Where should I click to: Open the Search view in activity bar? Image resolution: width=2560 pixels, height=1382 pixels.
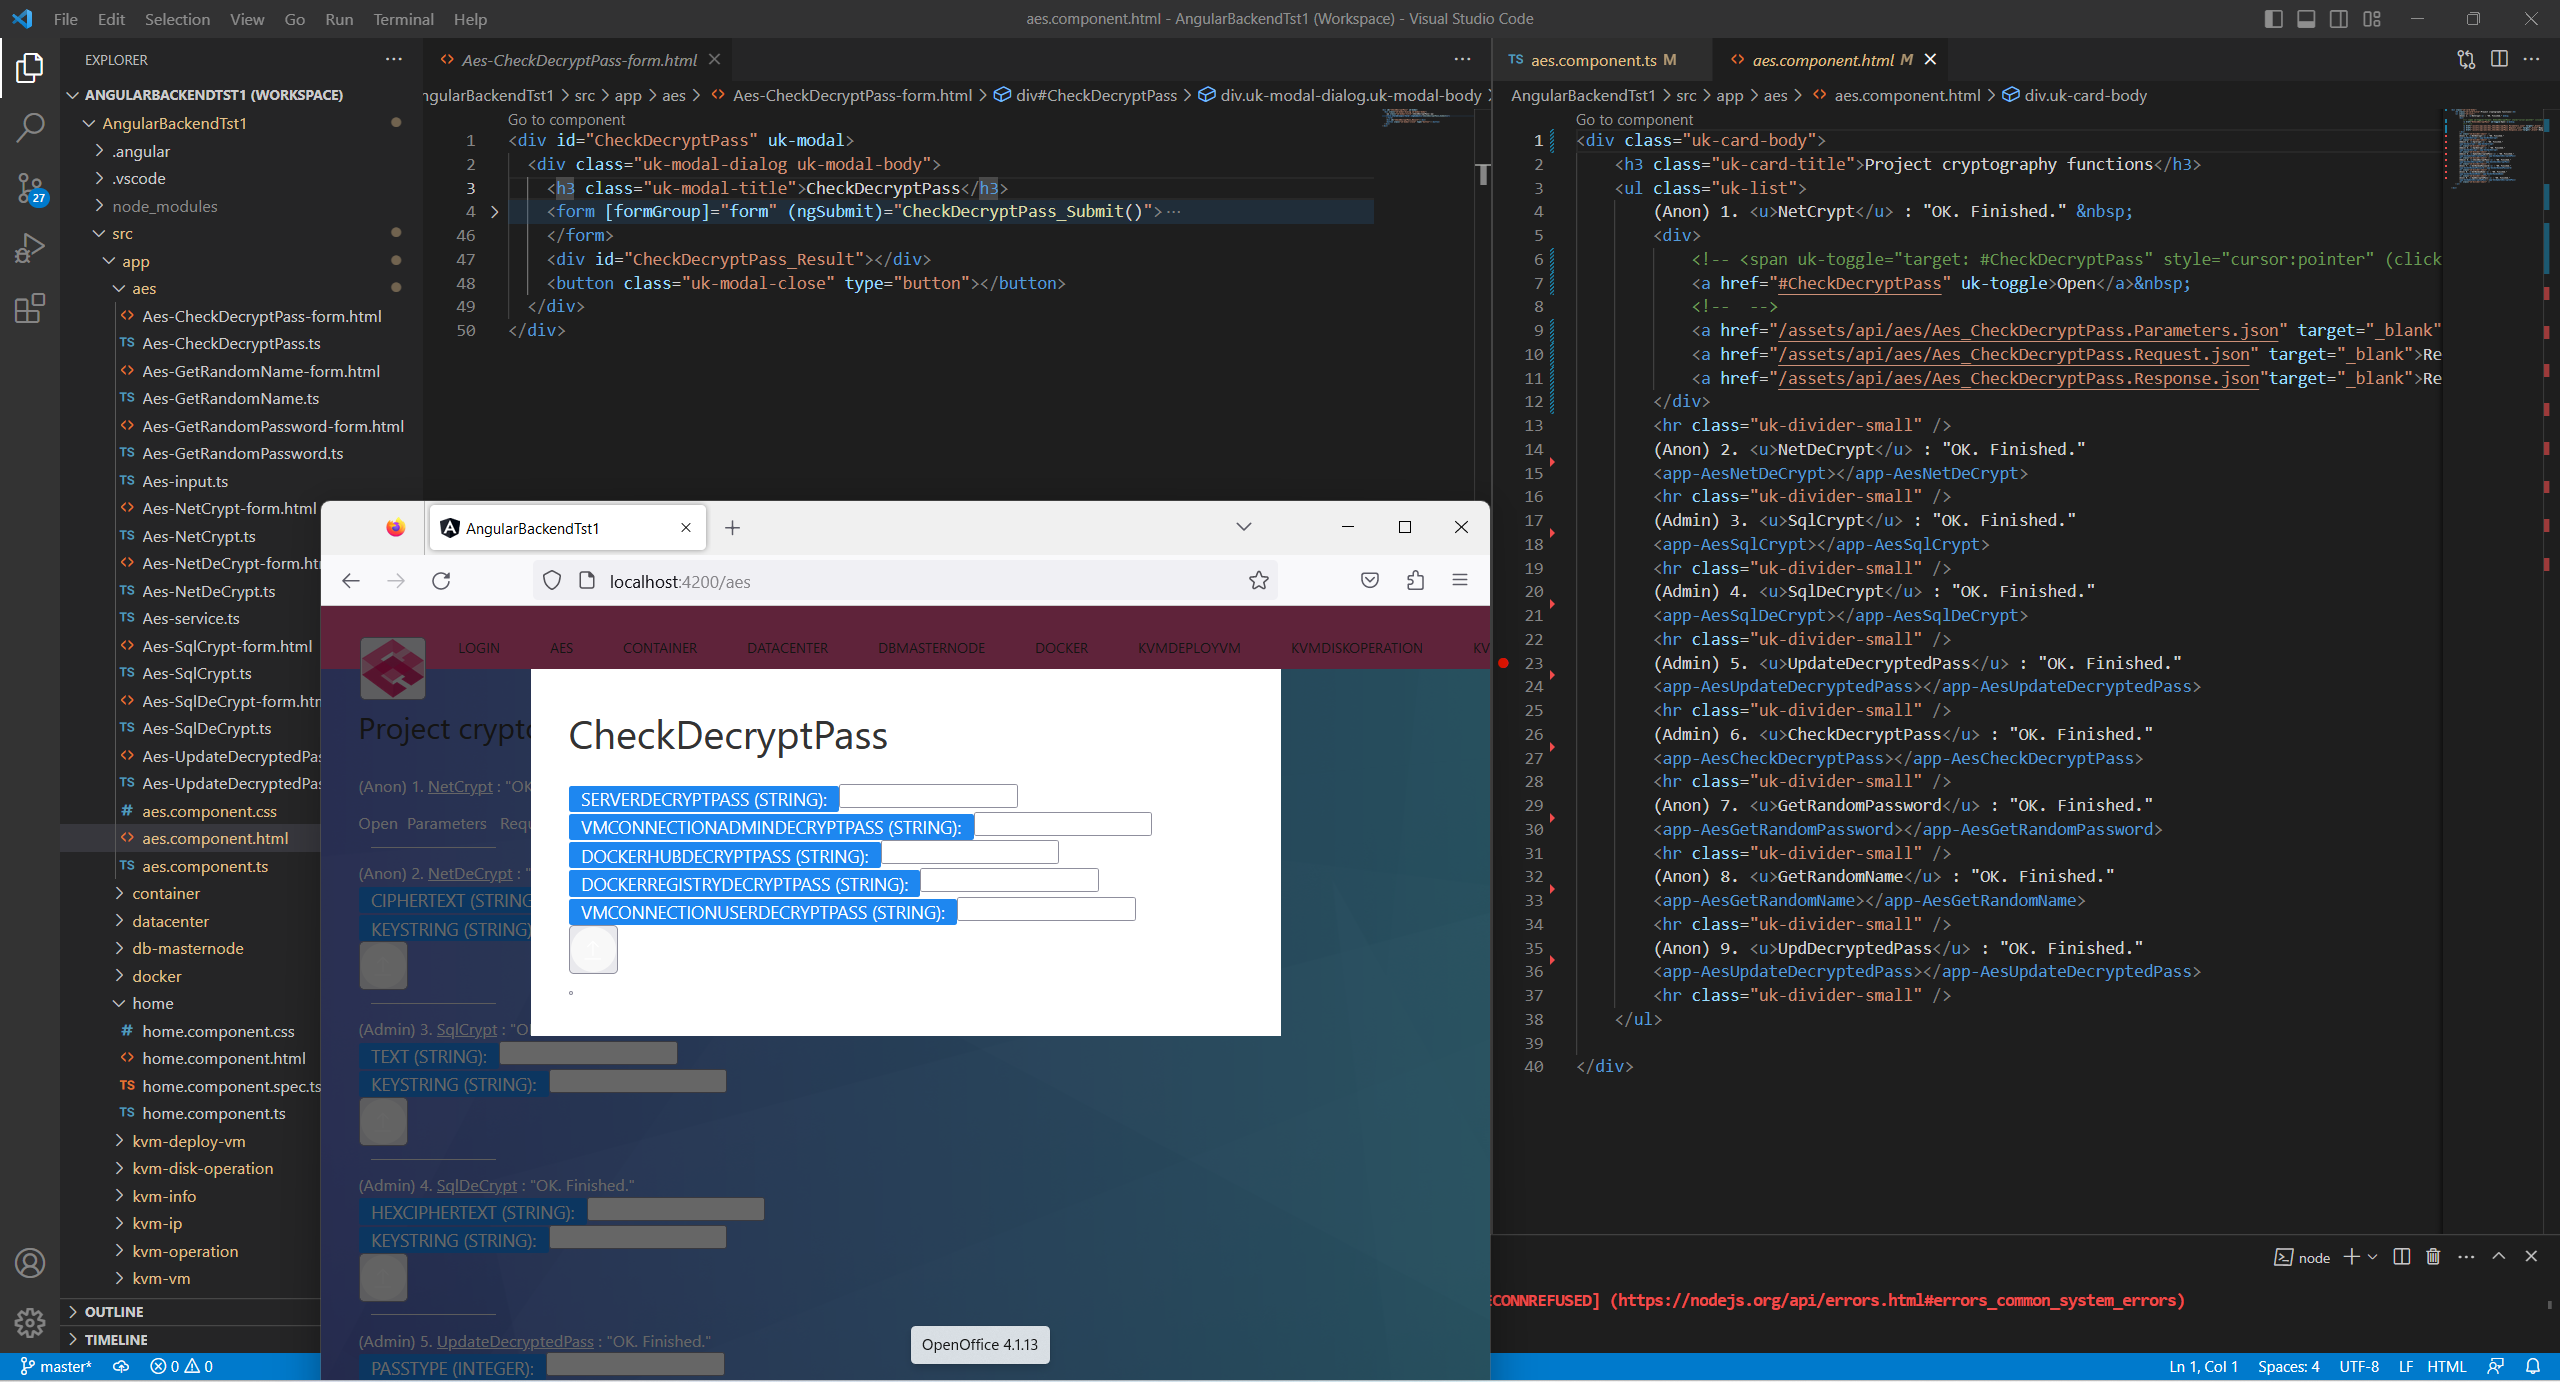[x=30, y=127]
